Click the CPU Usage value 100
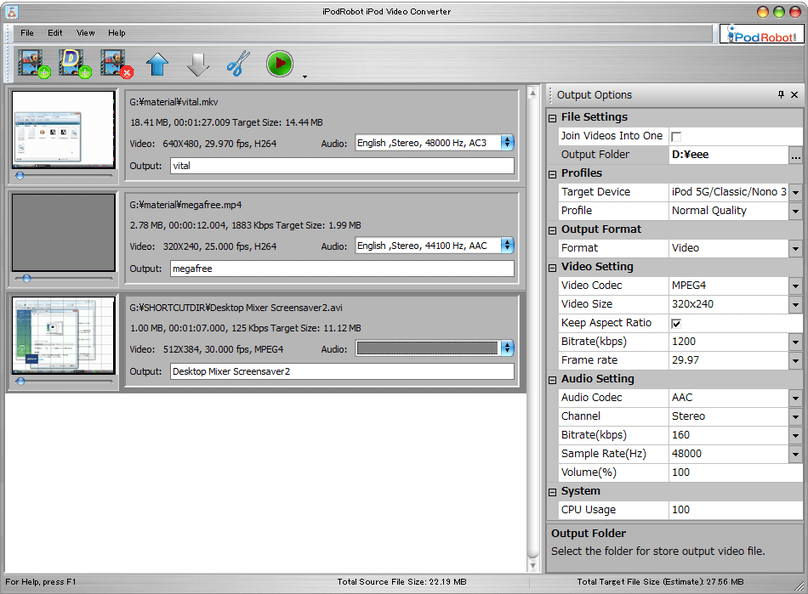 (x=735, y=510)
